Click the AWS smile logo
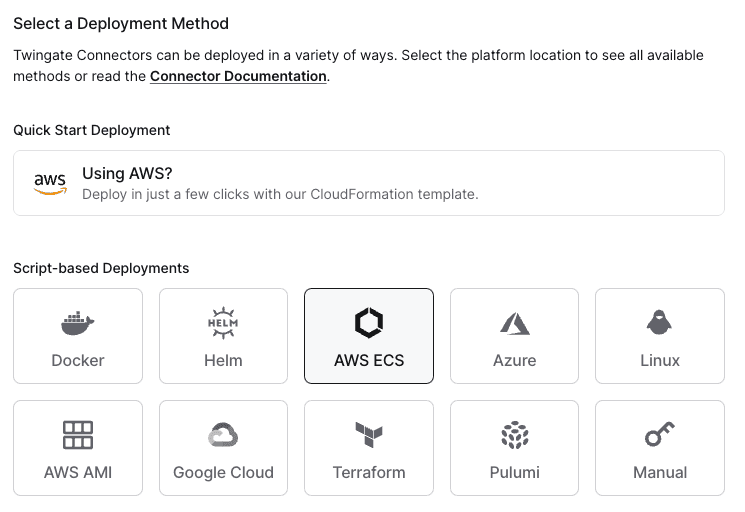 (x=50, y=184)
